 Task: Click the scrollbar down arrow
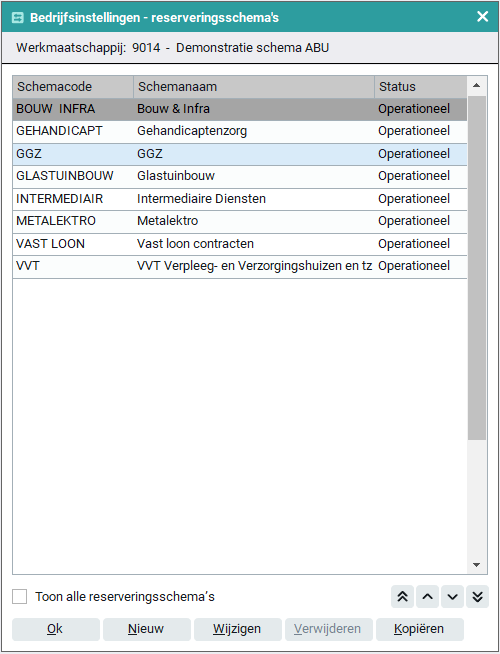pos(477,565)
